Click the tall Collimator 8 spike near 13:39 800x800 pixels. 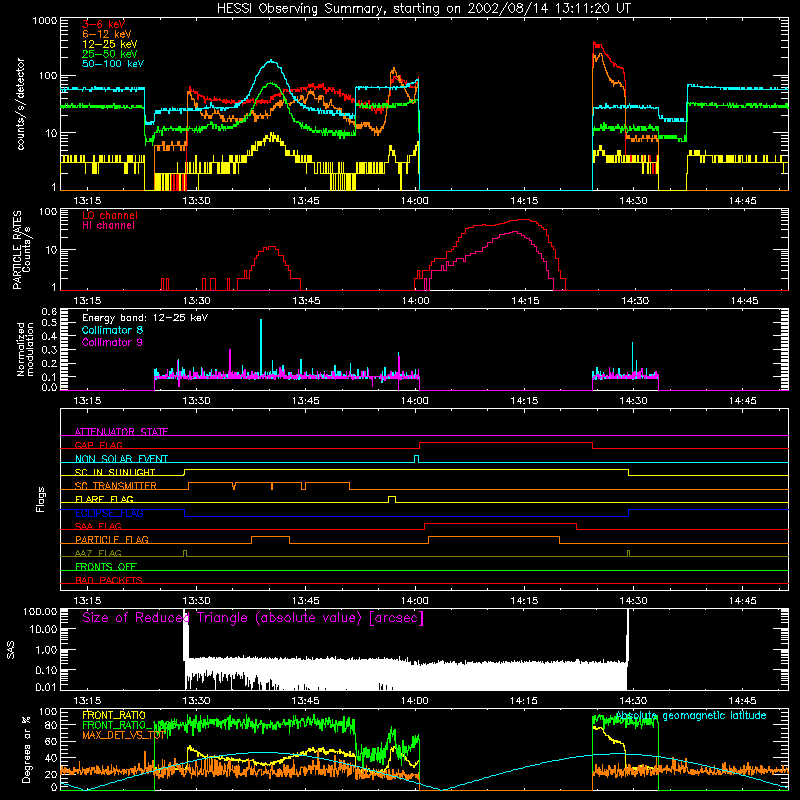pos(261,347)
